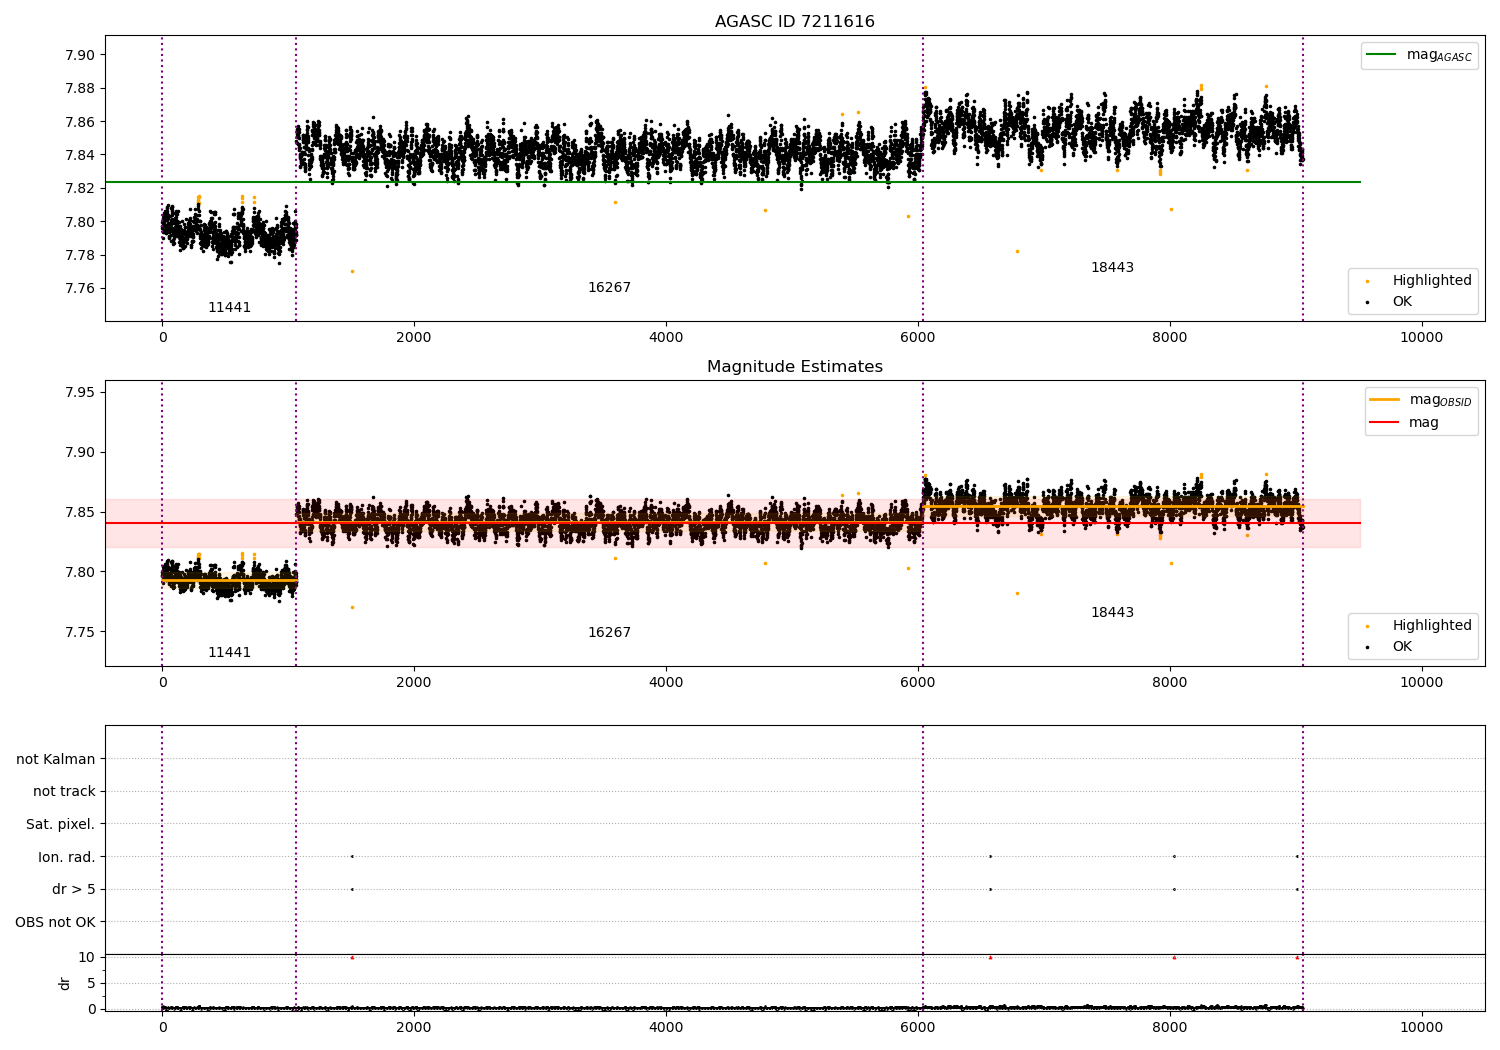Select obsid label 16267 in Magnitude Estimates plot
This screenshot has width=1500, height=1050.
coord(609,633)
